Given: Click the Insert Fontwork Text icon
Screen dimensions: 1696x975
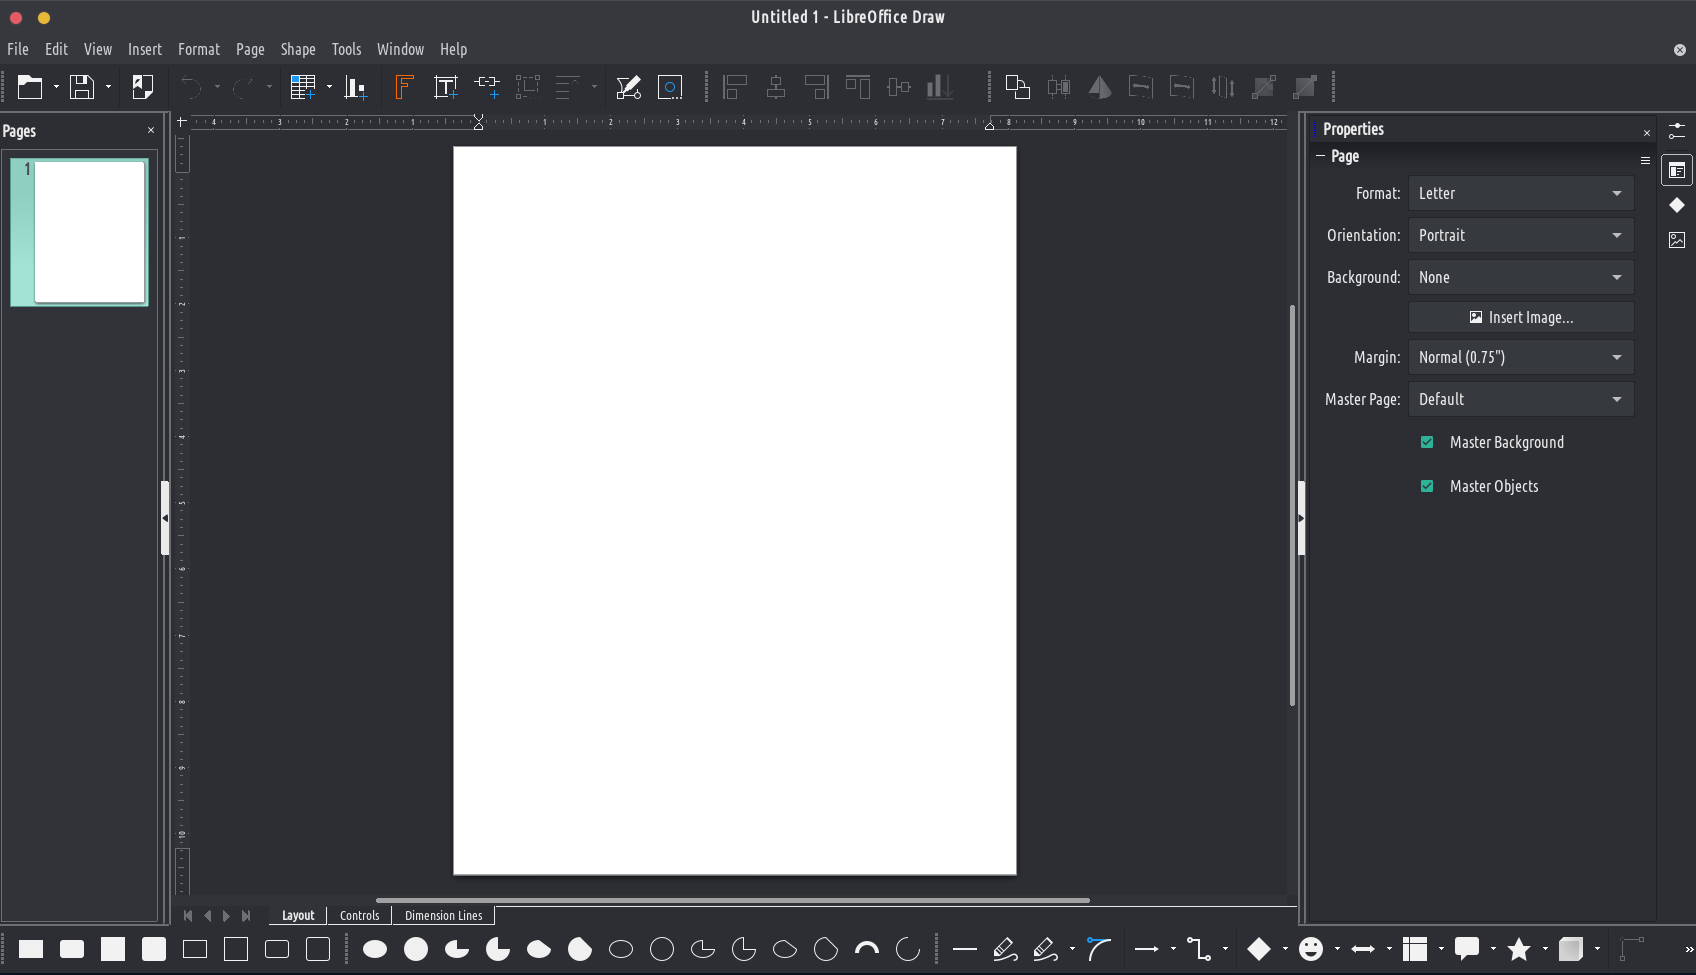Looking at the screenshot, I should (404, 88).
